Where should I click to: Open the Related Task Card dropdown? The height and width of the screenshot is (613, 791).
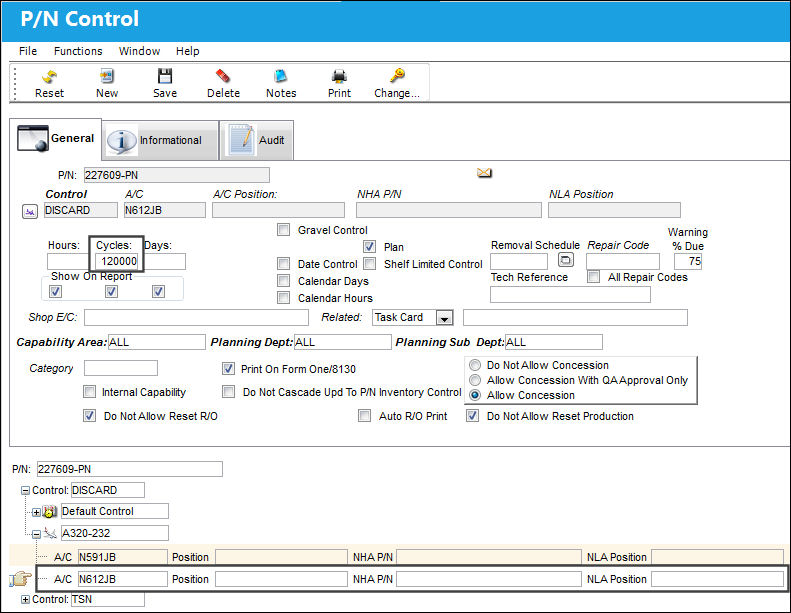444,318
